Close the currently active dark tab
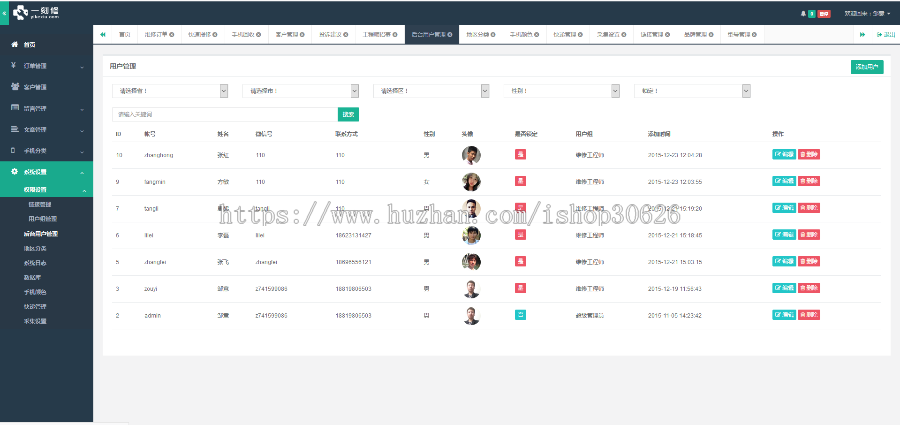This screenshot has height=425, width=900. click(452, 34)
